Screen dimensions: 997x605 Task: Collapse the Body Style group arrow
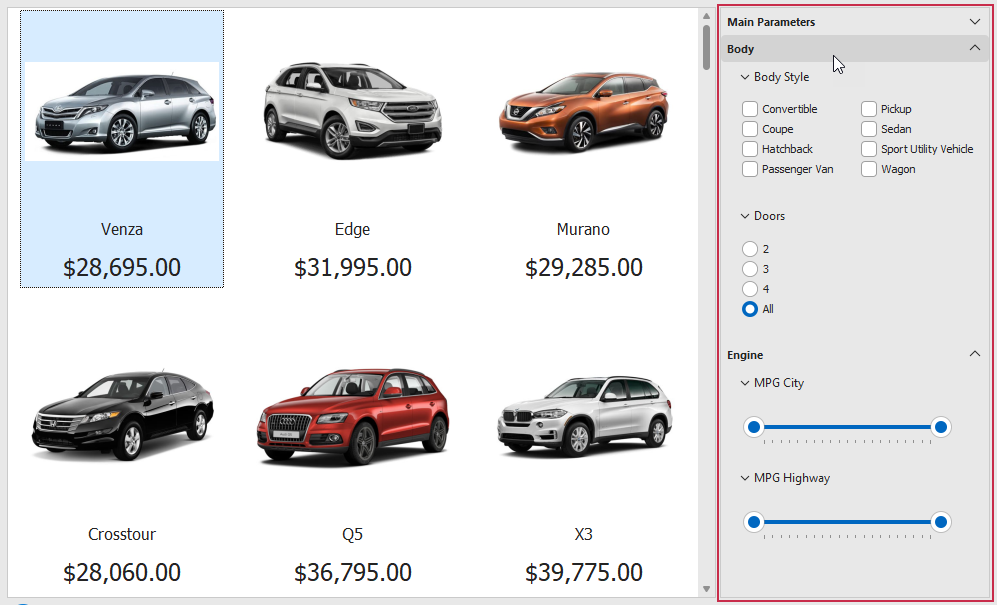click(745, 77)
